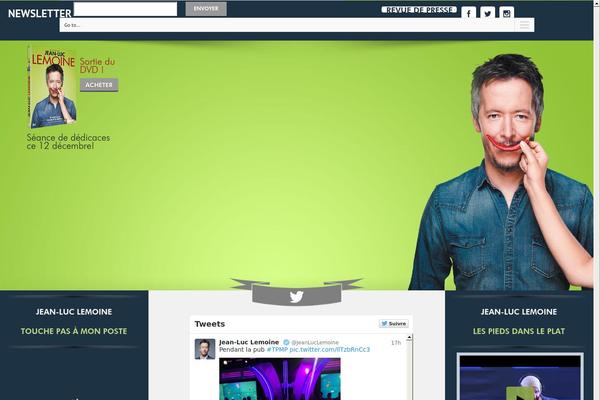Click the newsletter email input field
Viewport: 600px width, 400px height.
tap(125, 9)
